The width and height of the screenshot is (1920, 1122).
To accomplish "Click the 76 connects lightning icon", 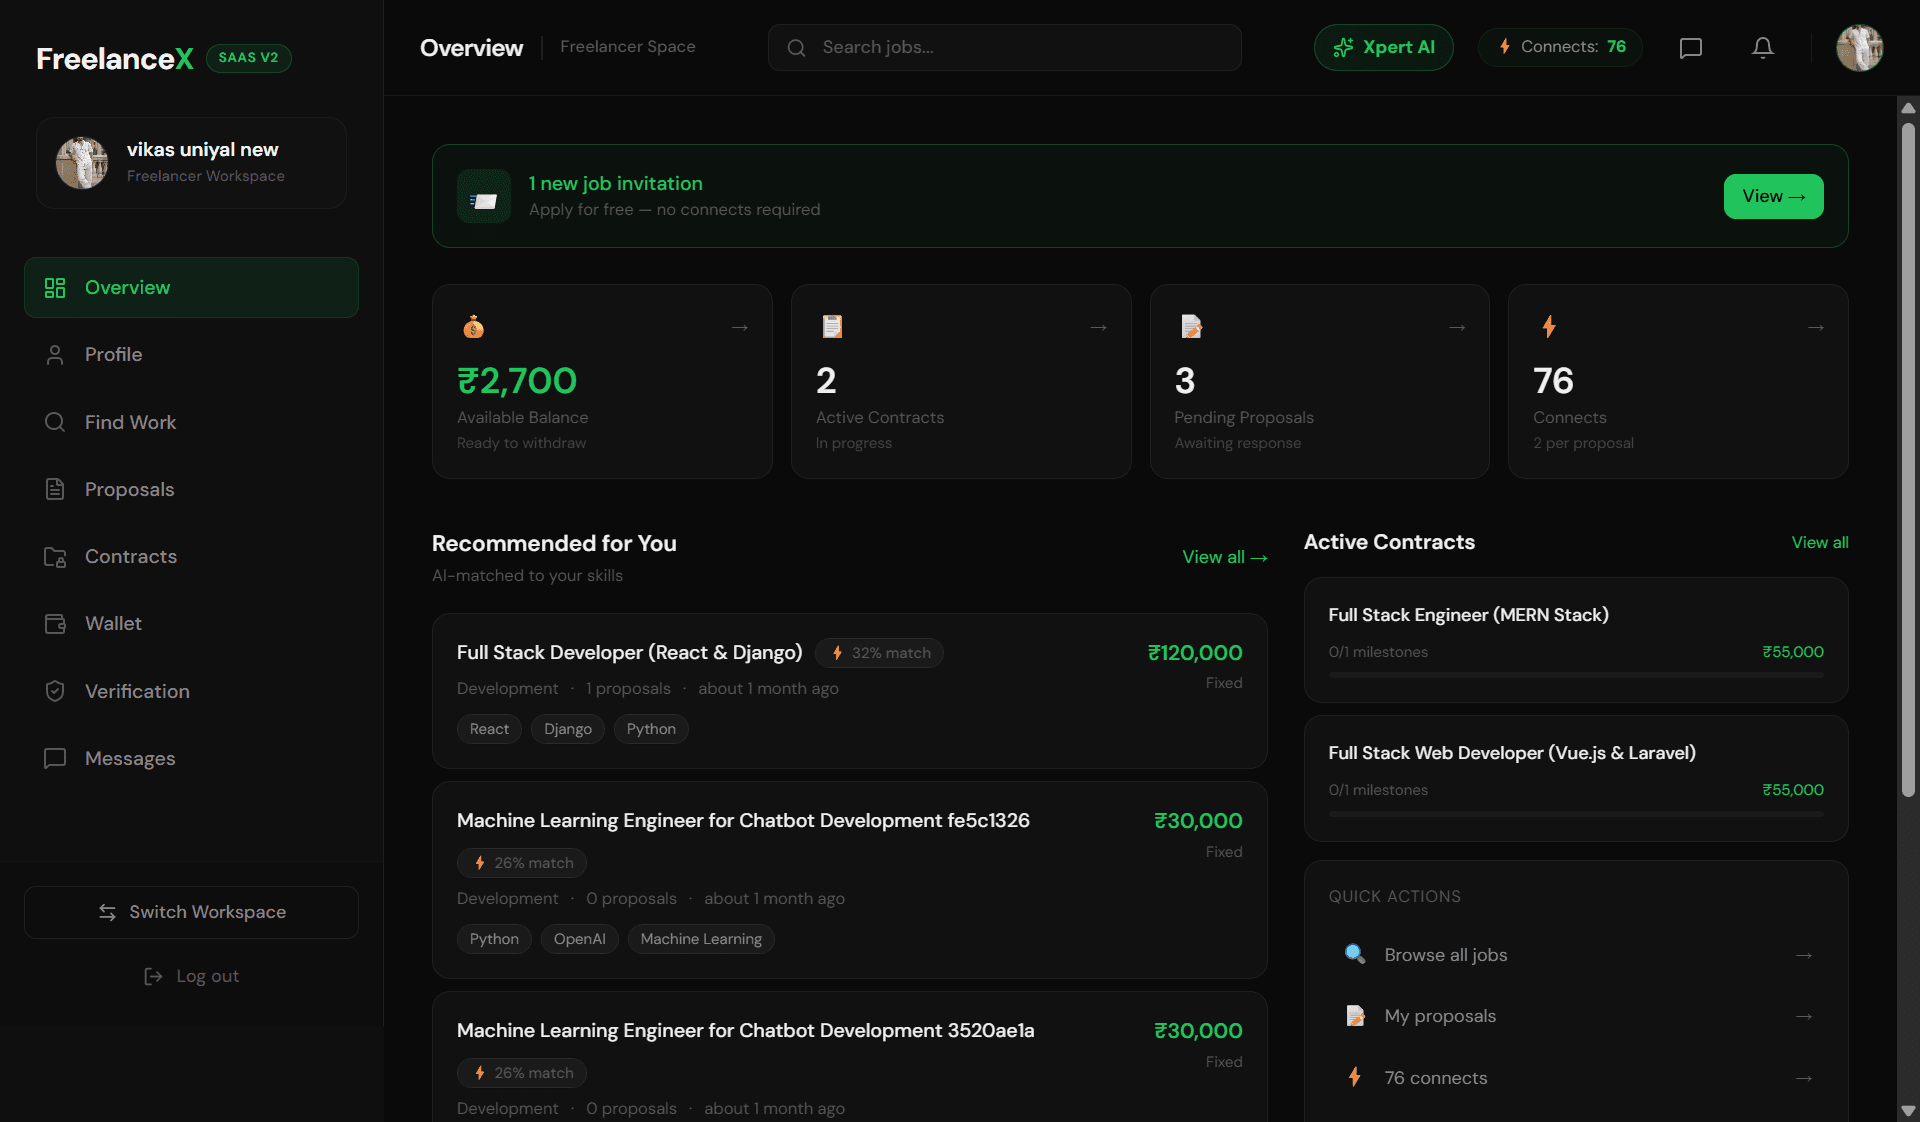I will [1355, 1077].
